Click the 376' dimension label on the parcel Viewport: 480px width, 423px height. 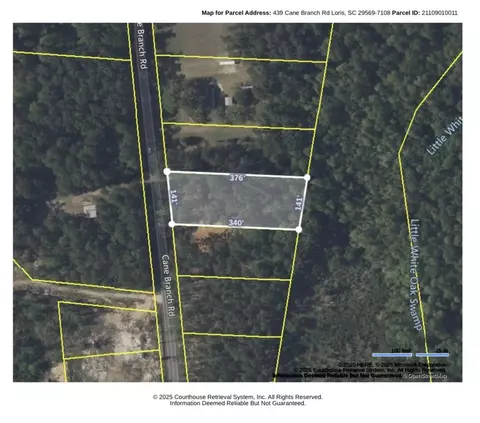[x=237, y=178]
